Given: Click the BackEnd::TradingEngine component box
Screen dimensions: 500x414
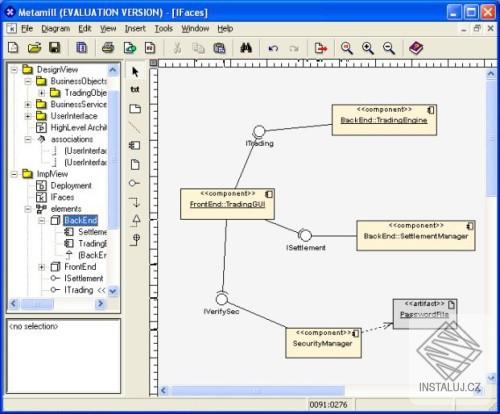Looking at the screenshot, I should 384,120.
